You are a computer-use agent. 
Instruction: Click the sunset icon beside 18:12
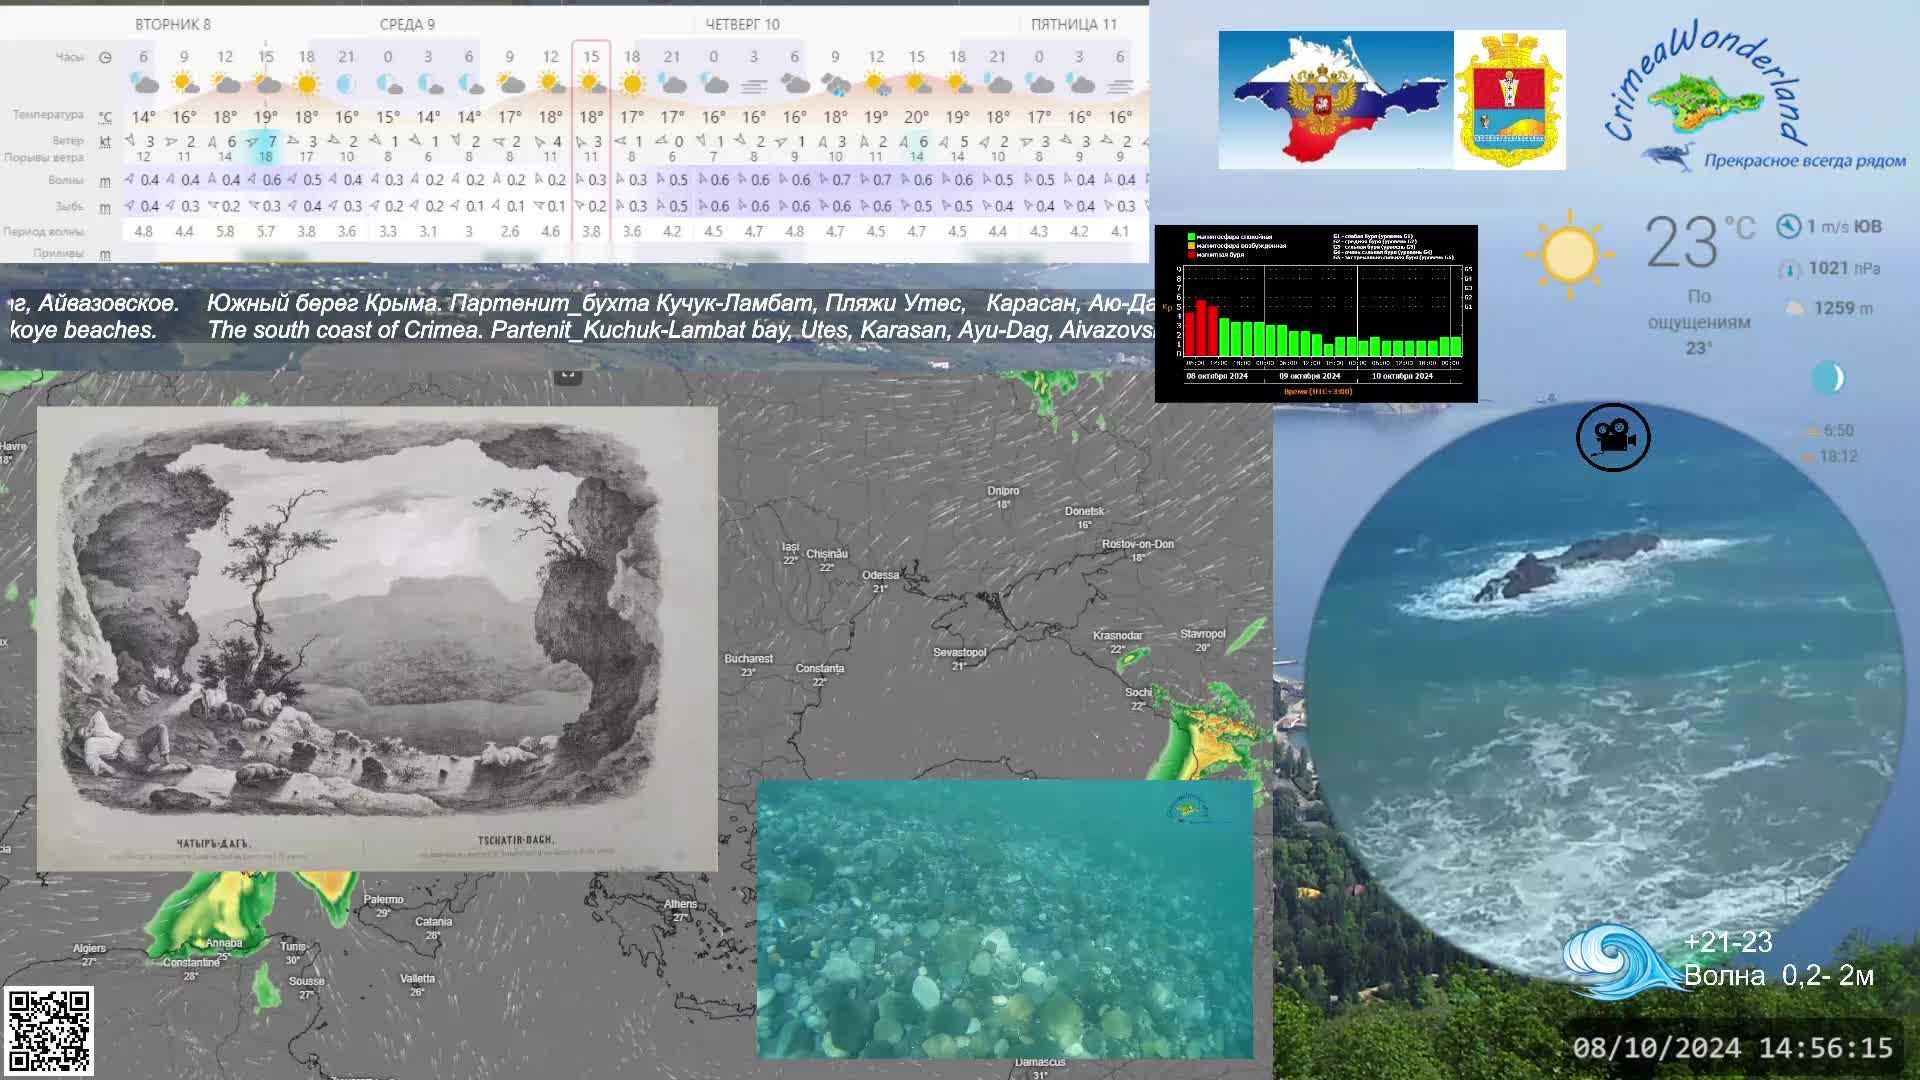(x=1808, y=457)
